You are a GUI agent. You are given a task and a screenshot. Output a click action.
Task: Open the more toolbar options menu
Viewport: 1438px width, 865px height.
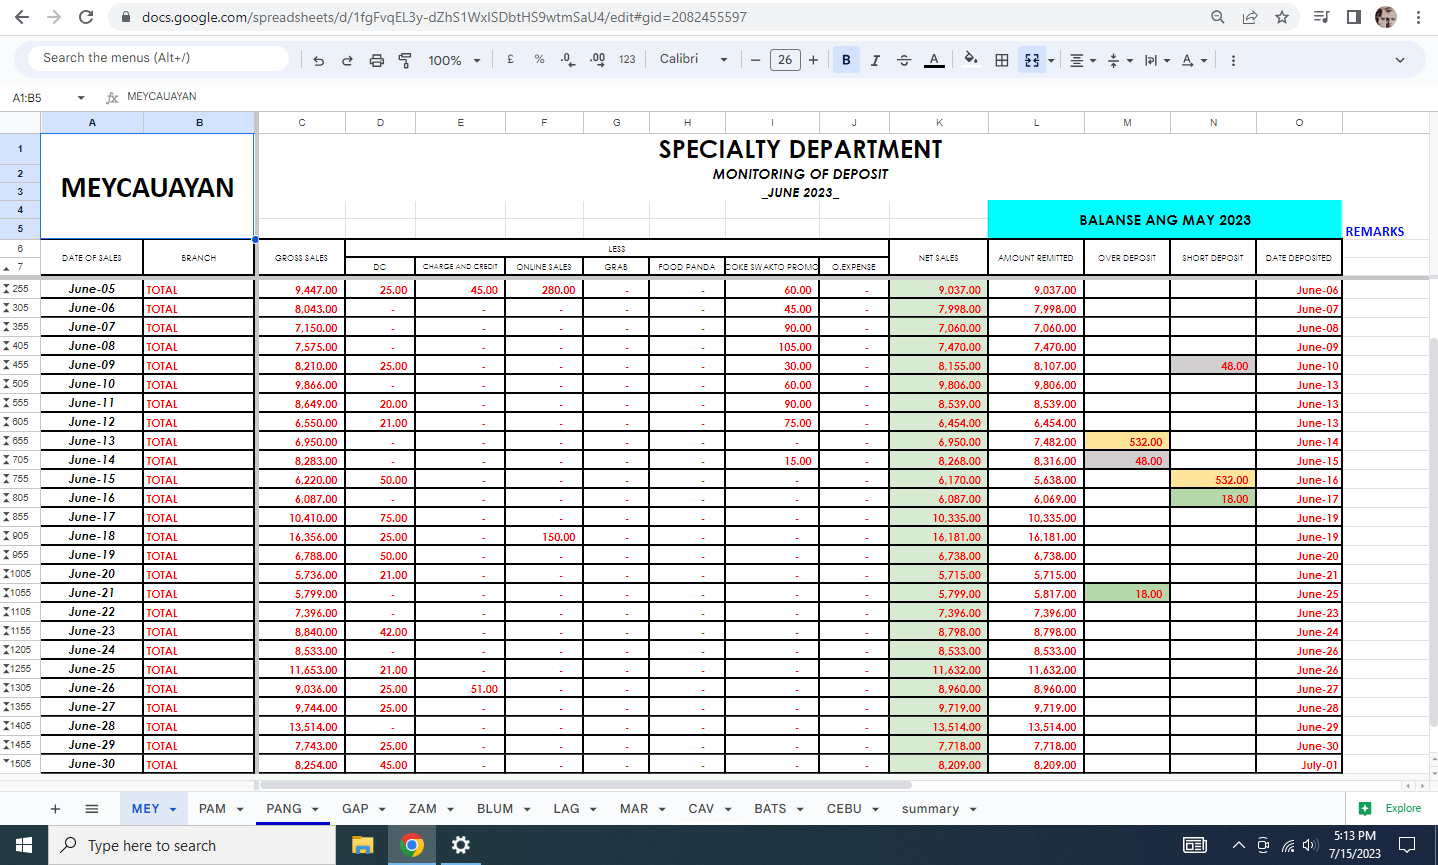[x=1233, y=60]
